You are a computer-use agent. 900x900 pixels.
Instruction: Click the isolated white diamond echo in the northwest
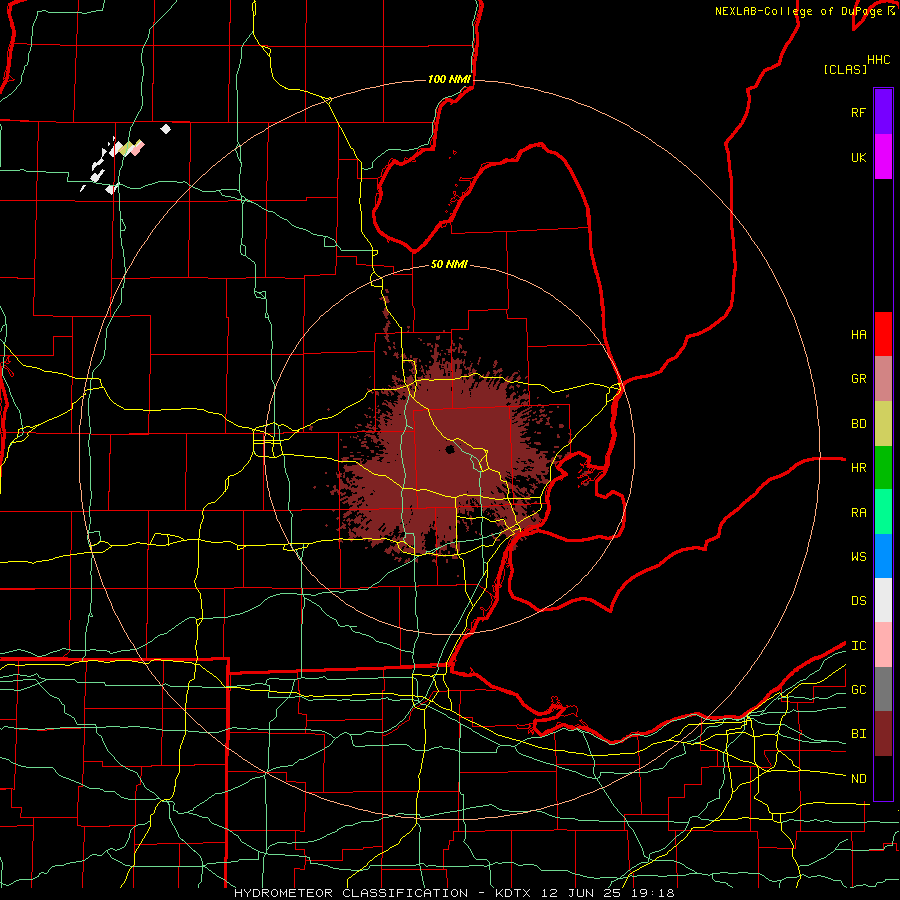(165, 129)
